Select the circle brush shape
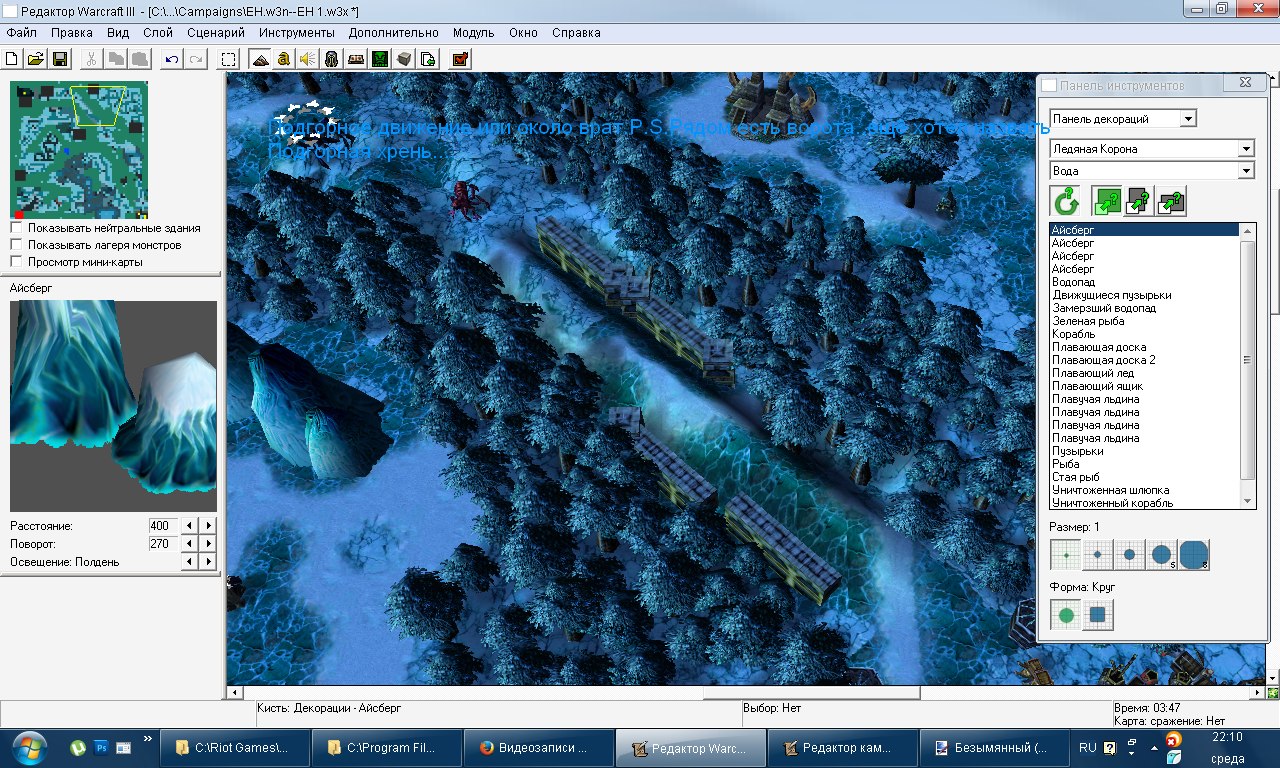The width and height of the screenshot is (1280, 768). [1066, 615]
